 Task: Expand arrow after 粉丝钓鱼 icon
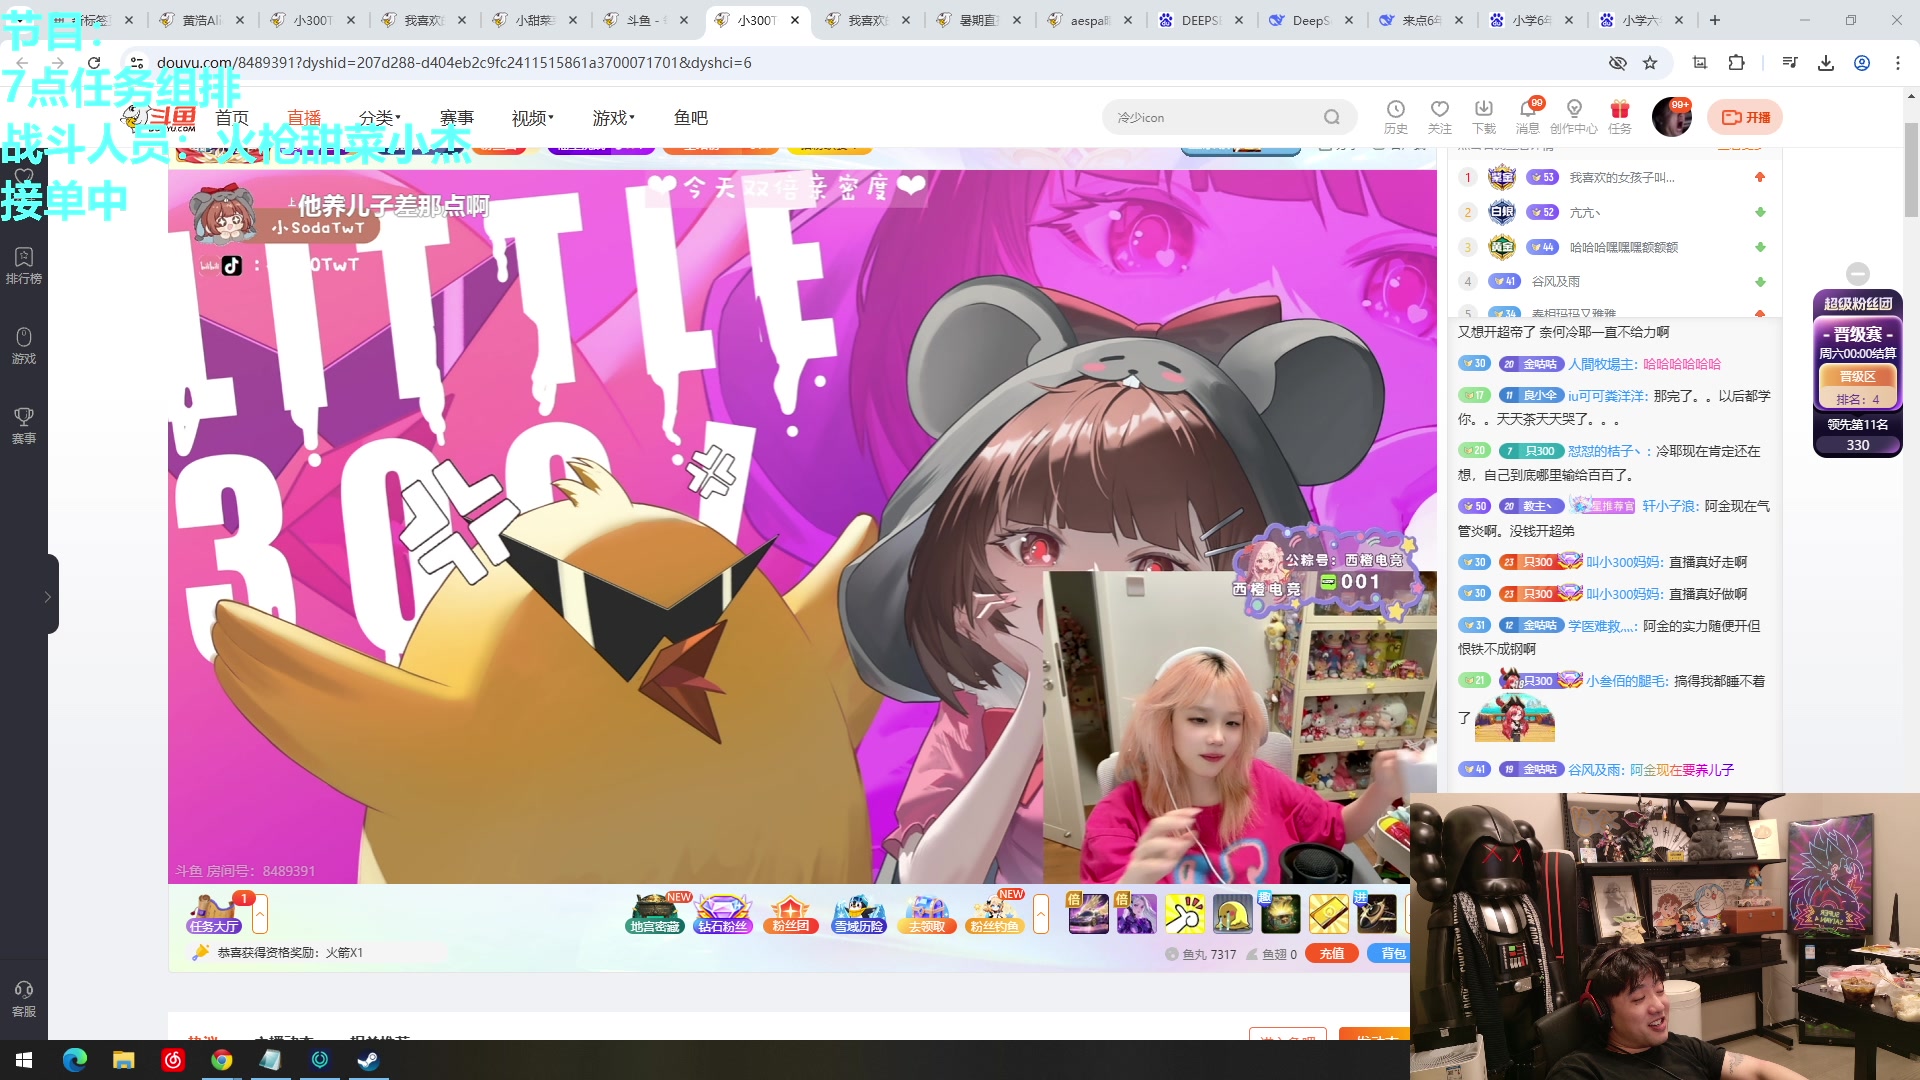click(1041, 914)
